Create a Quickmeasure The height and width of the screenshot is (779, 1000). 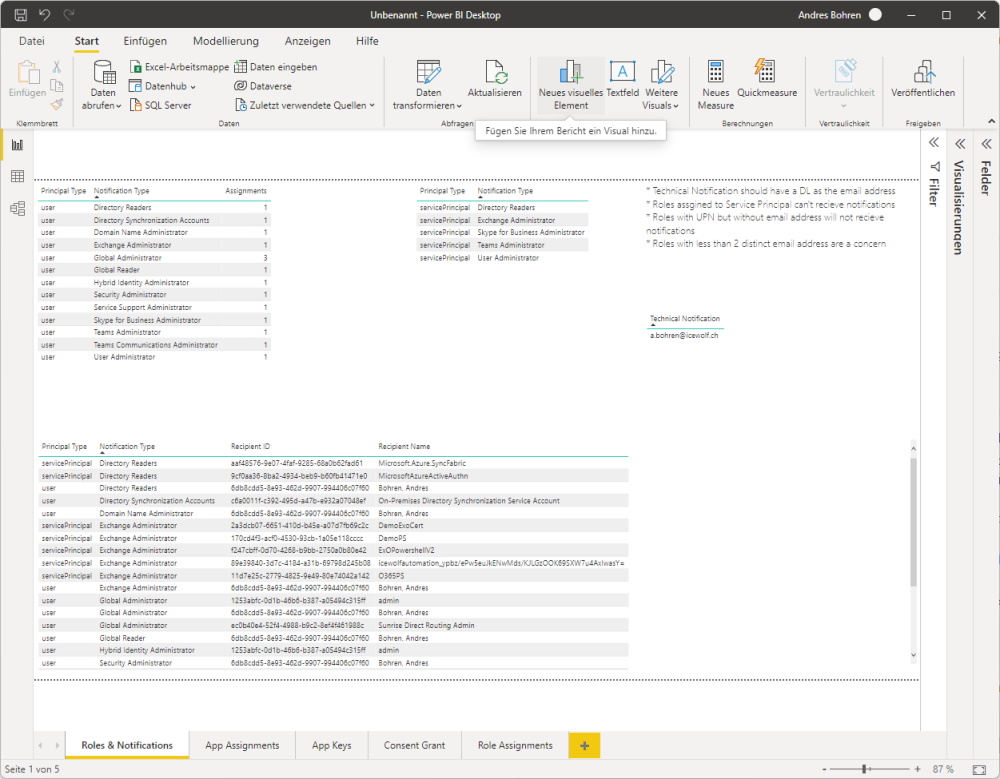click(767, 80)
